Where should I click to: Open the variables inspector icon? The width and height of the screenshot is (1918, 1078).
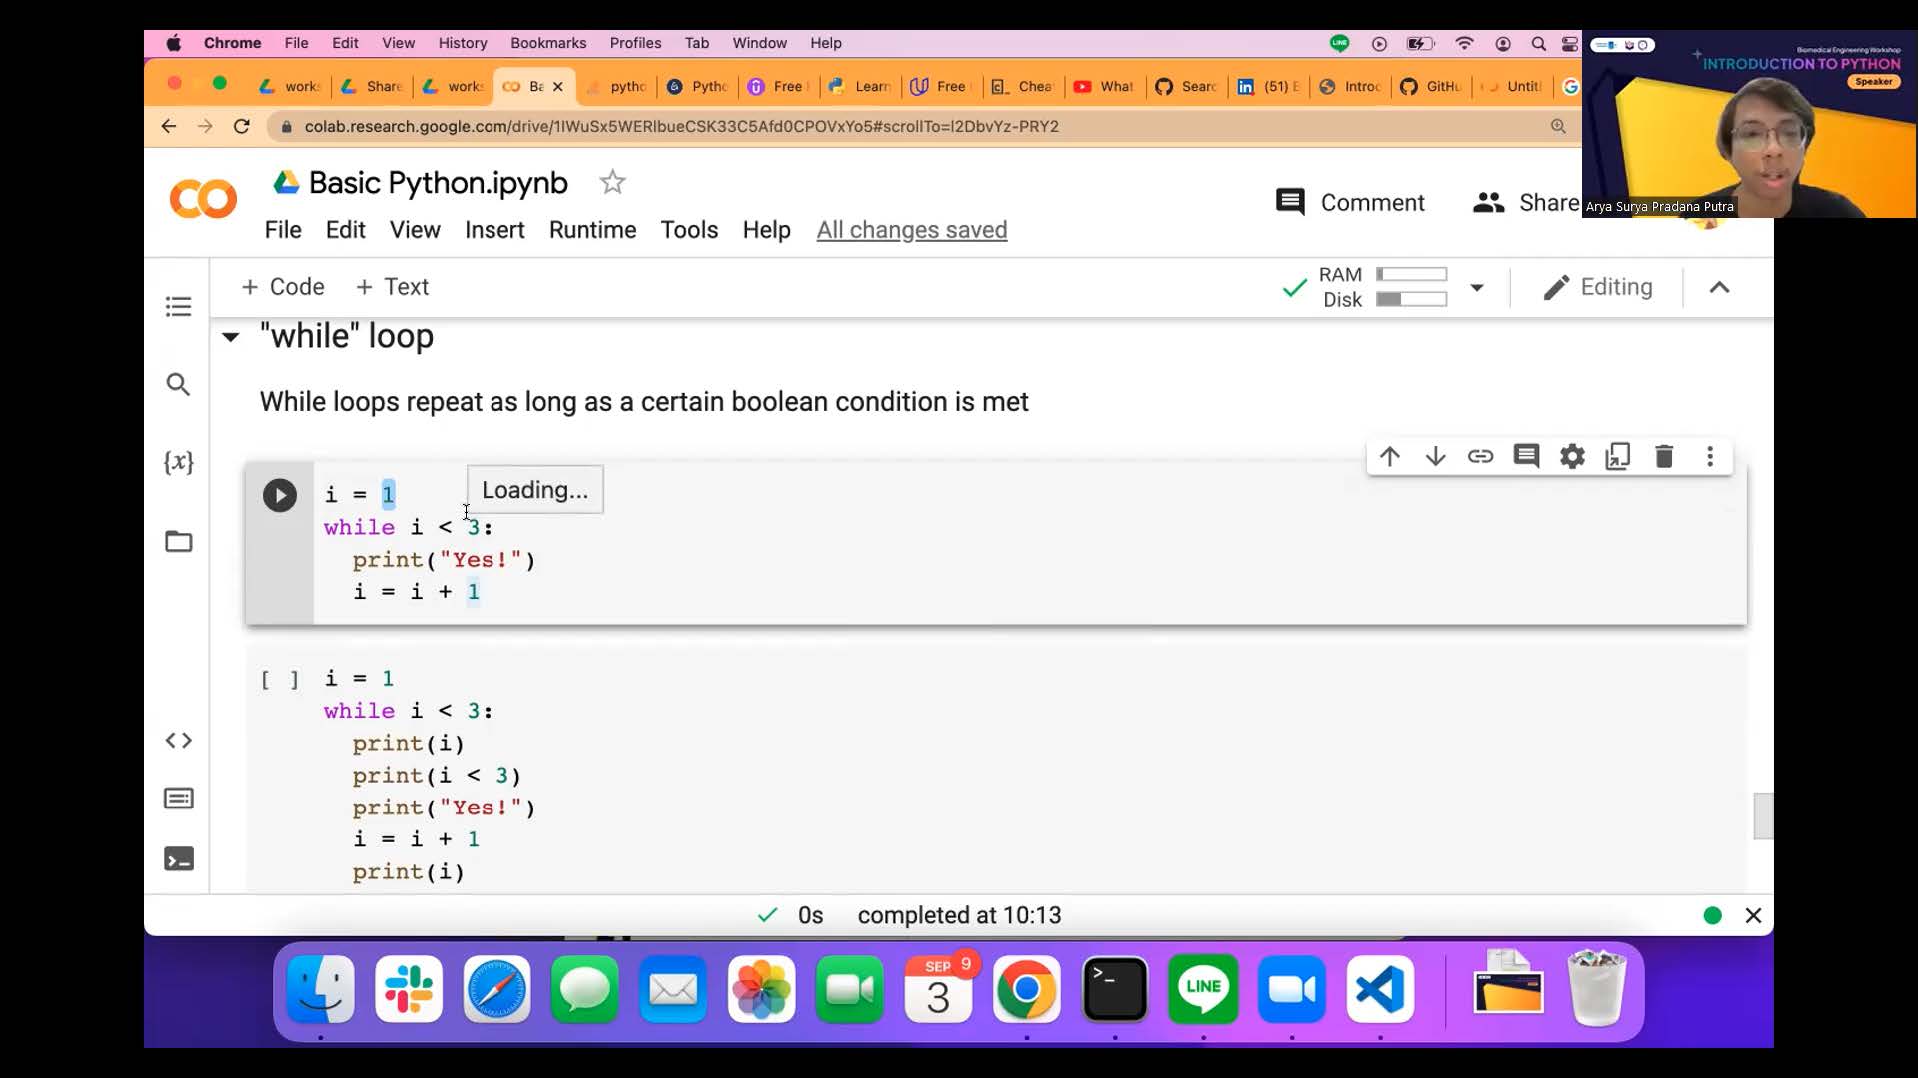[179, 462]
